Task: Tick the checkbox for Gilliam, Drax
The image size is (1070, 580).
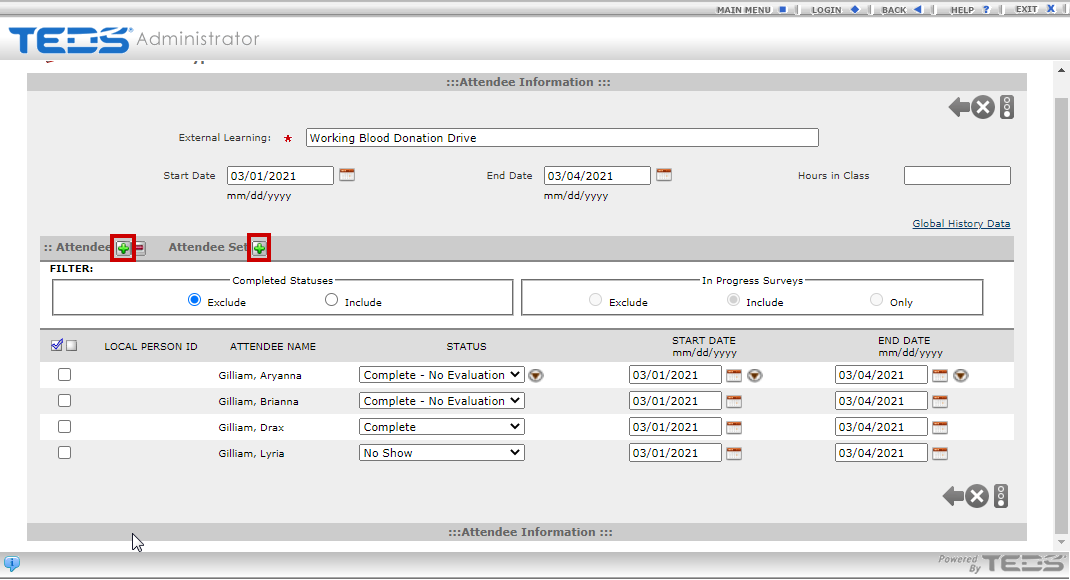Action: (64, 427)
